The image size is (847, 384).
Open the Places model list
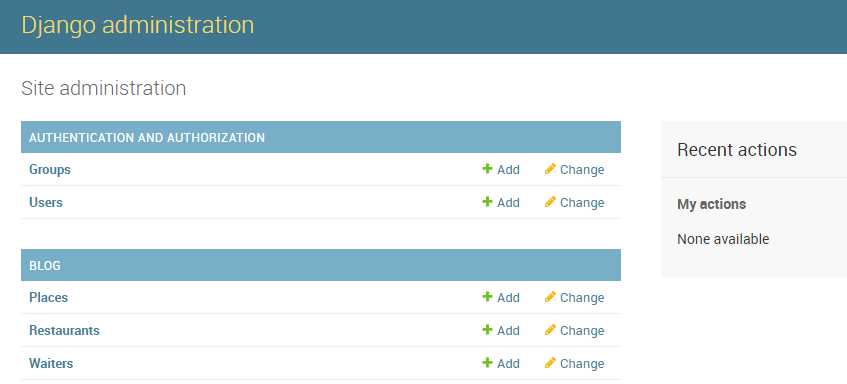[x=49, y=298]
